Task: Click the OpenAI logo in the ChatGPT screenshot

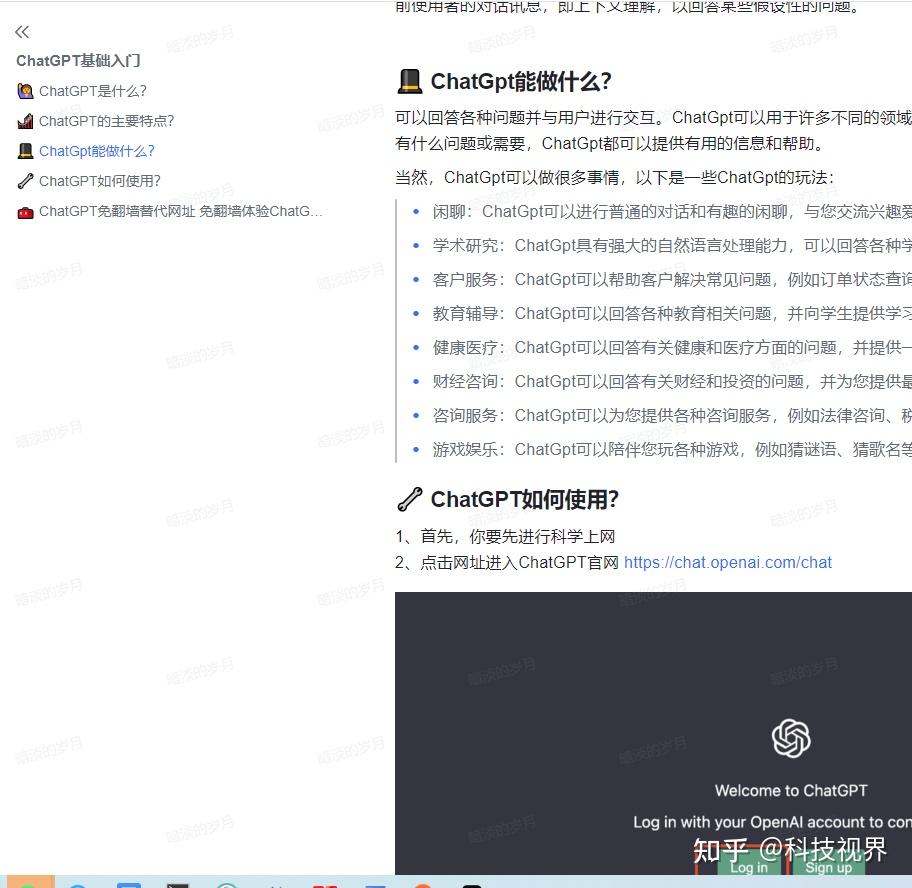Action: tap(791, 738)
